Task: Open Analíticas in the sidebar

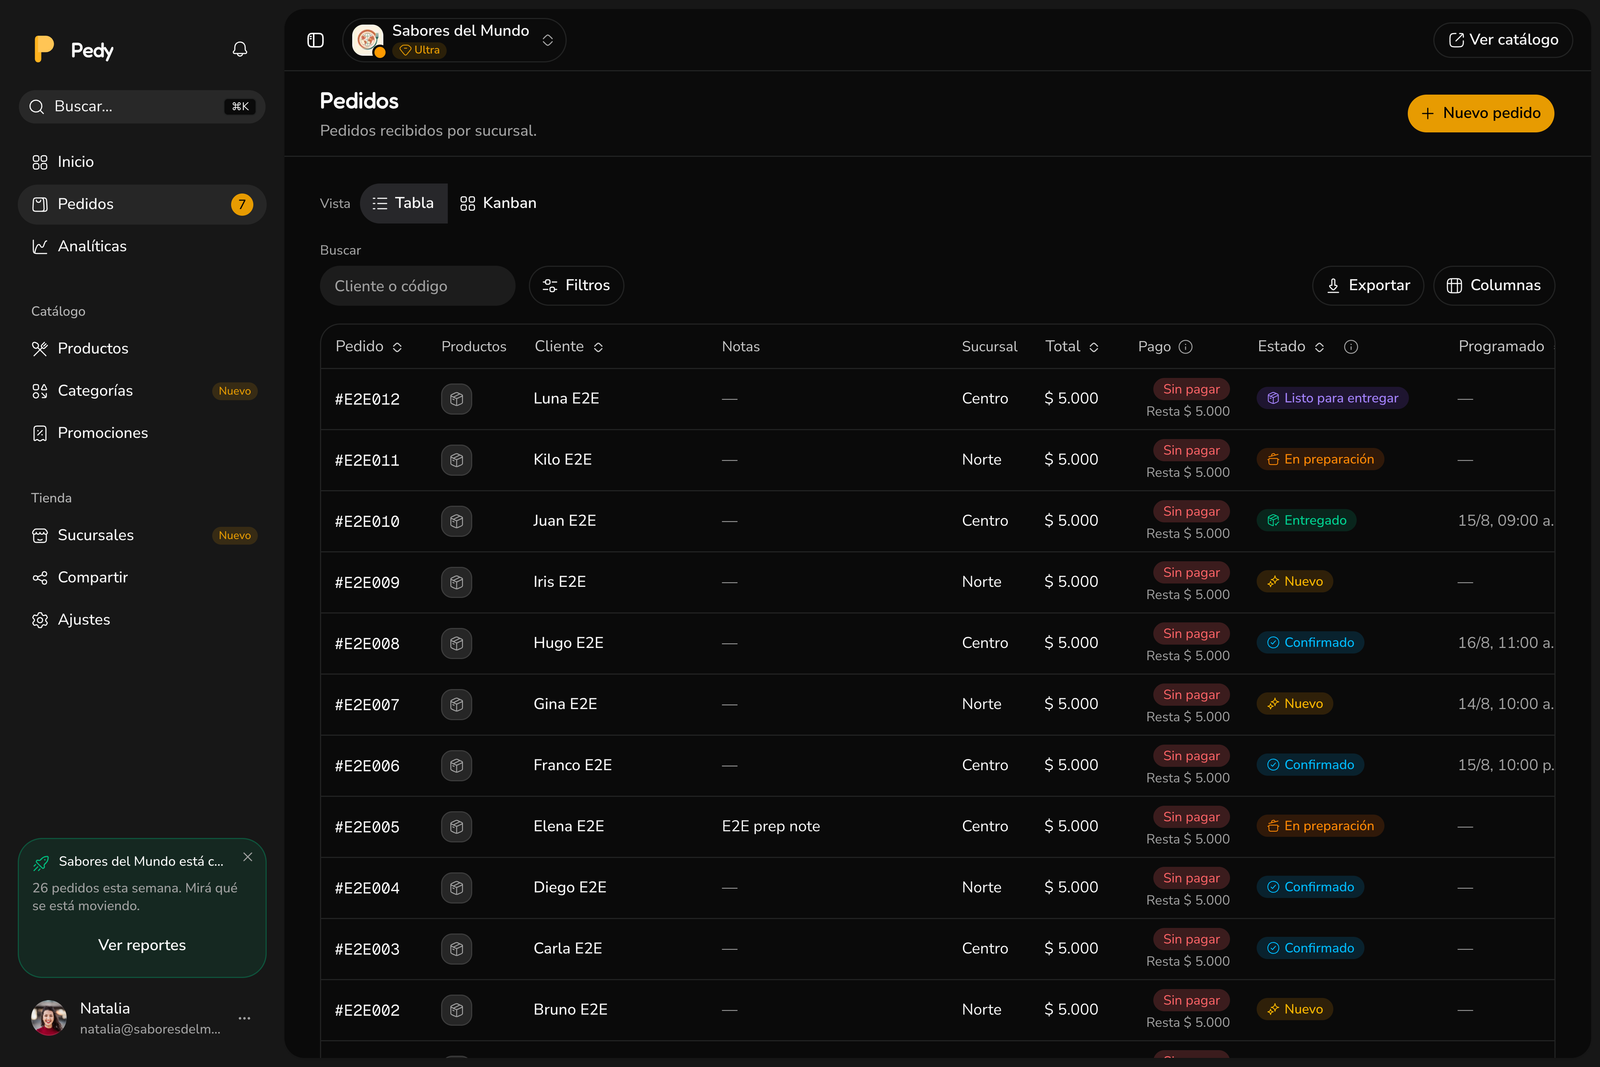Action: click(142, 246)
